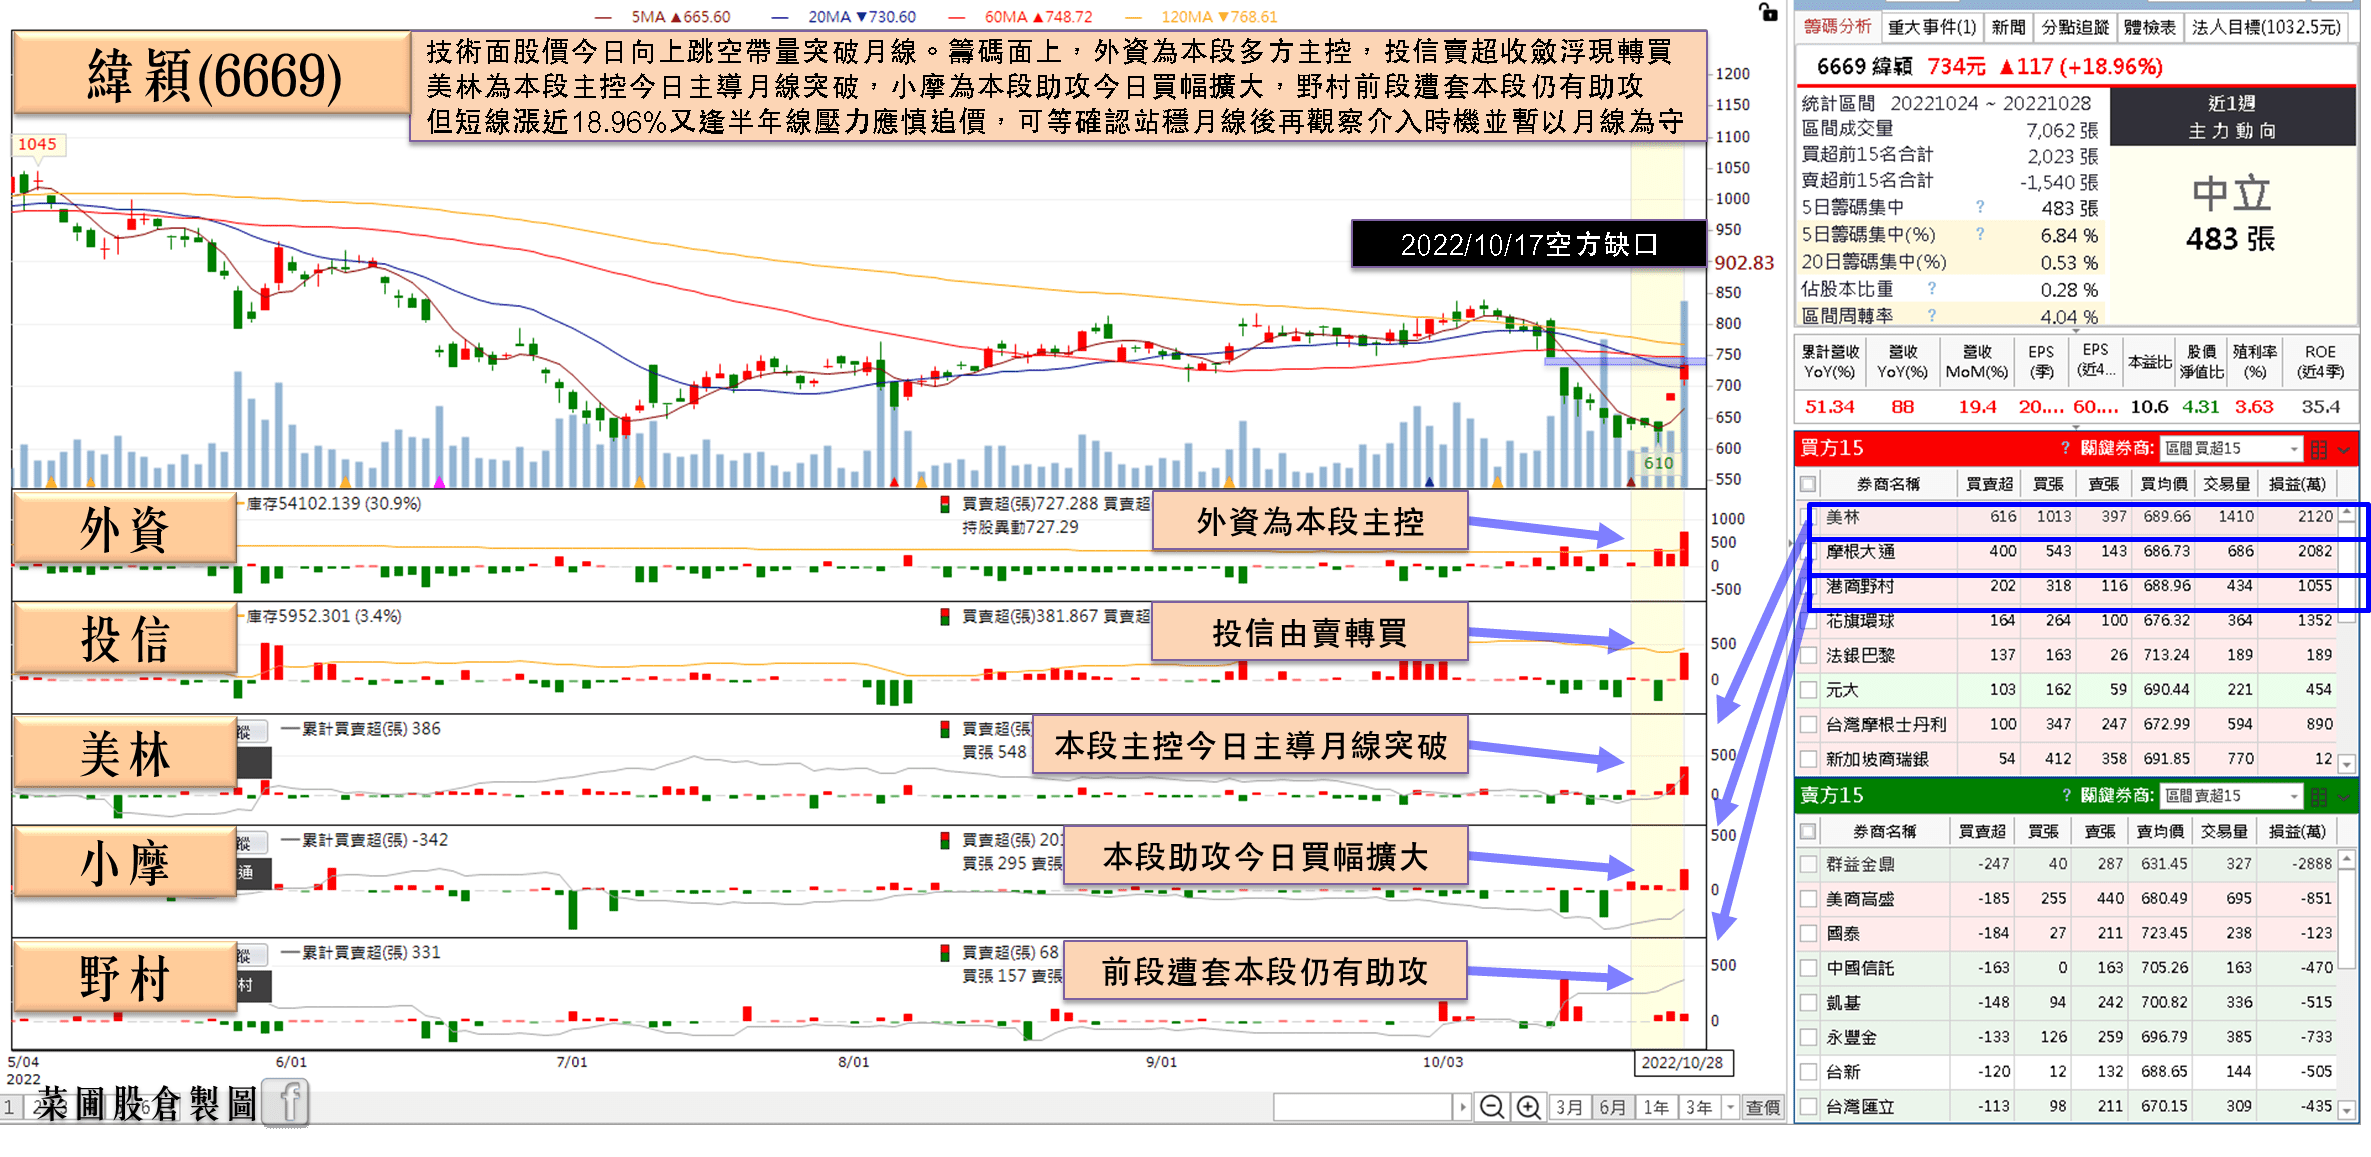2371x1157 pixels.
Task: Set chart range to 3年
Action: (1698, 1107)
